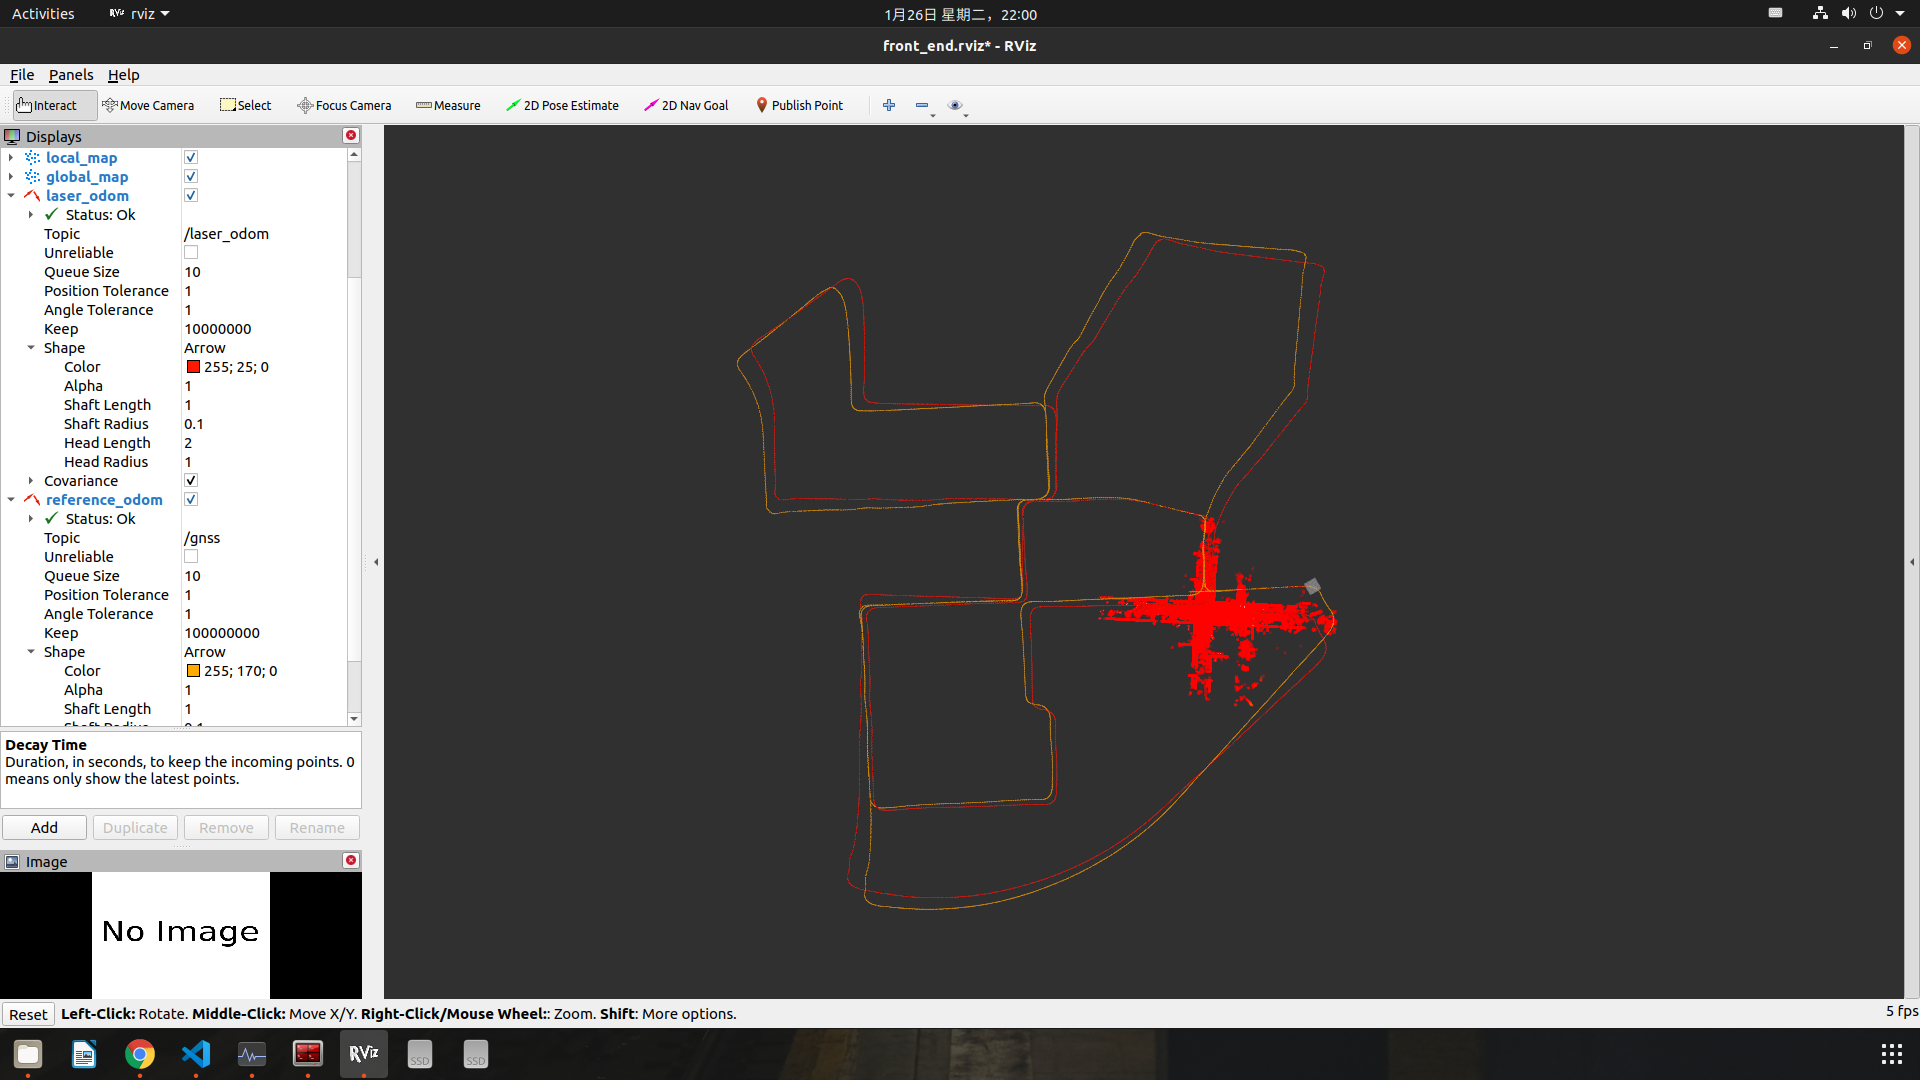Open the eye view options icon

coord(955,105)
